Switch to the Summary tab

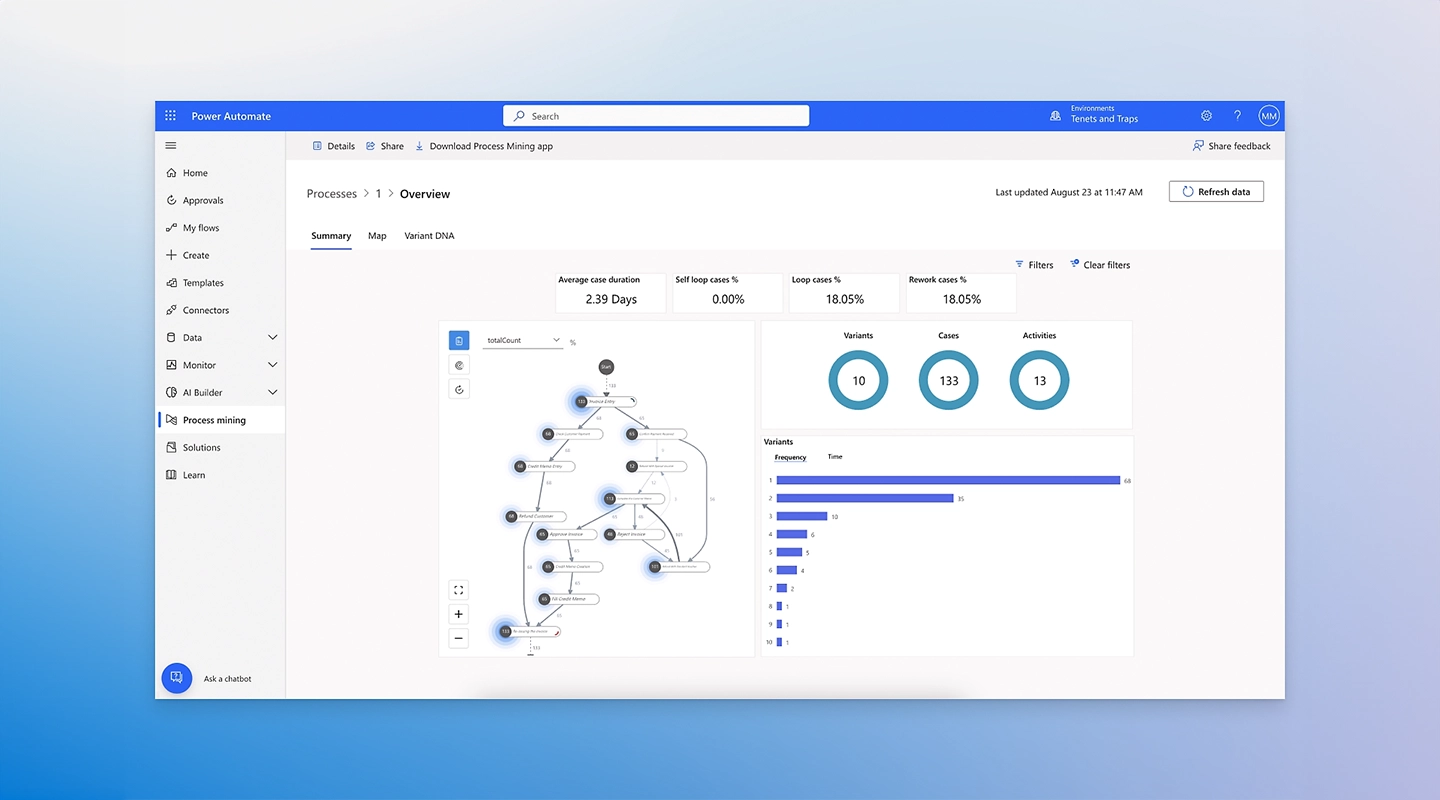point(331,236)
